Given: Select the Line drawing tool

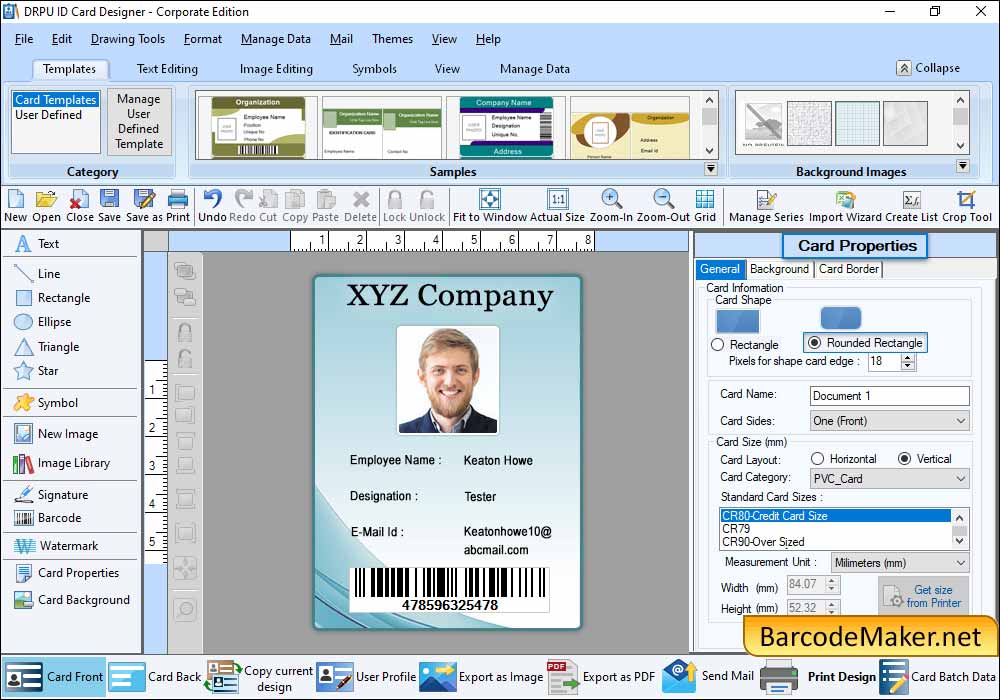Looking at the screenshot, I should pos(37,273).
